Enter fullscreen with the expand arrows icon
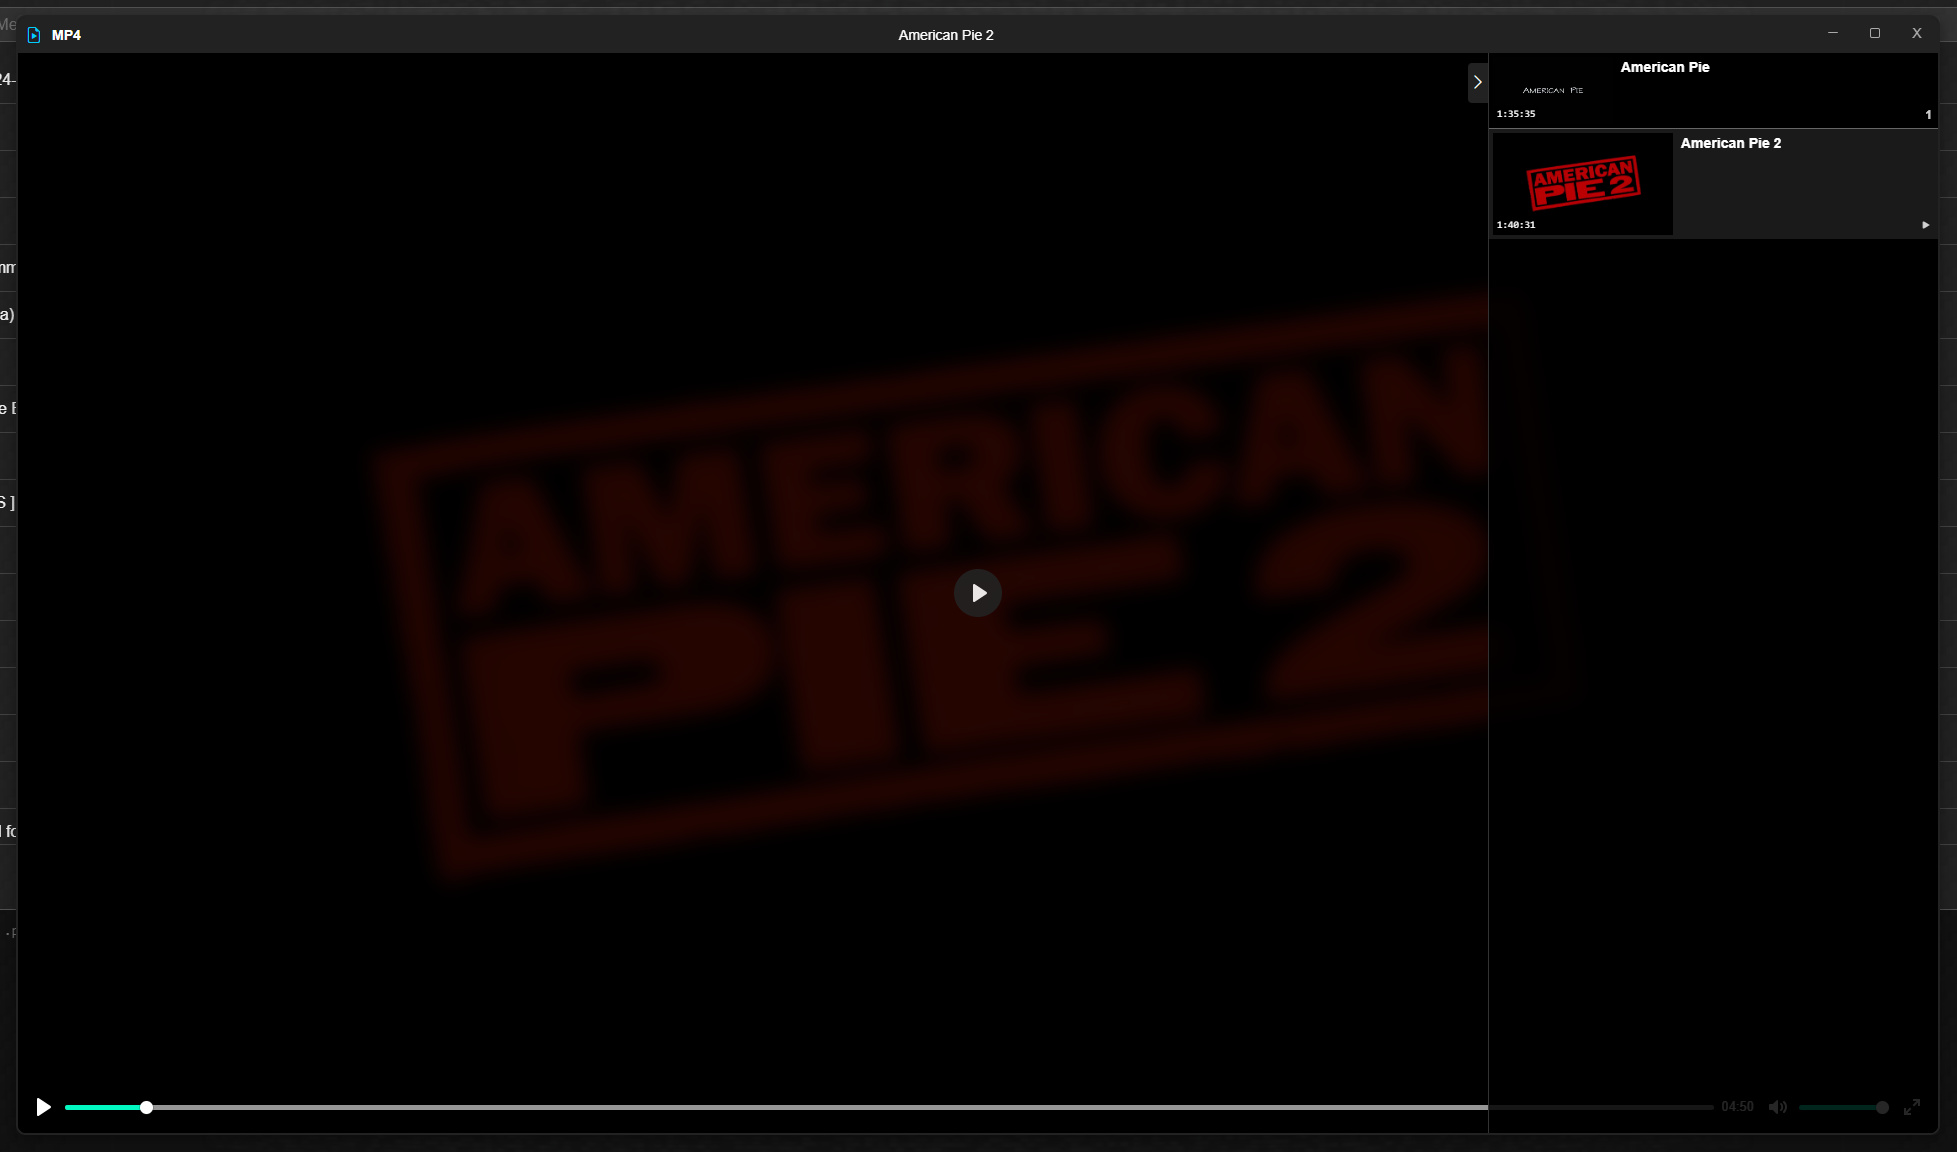Screen dimensions: 1957x1152 [1911, 1107]
